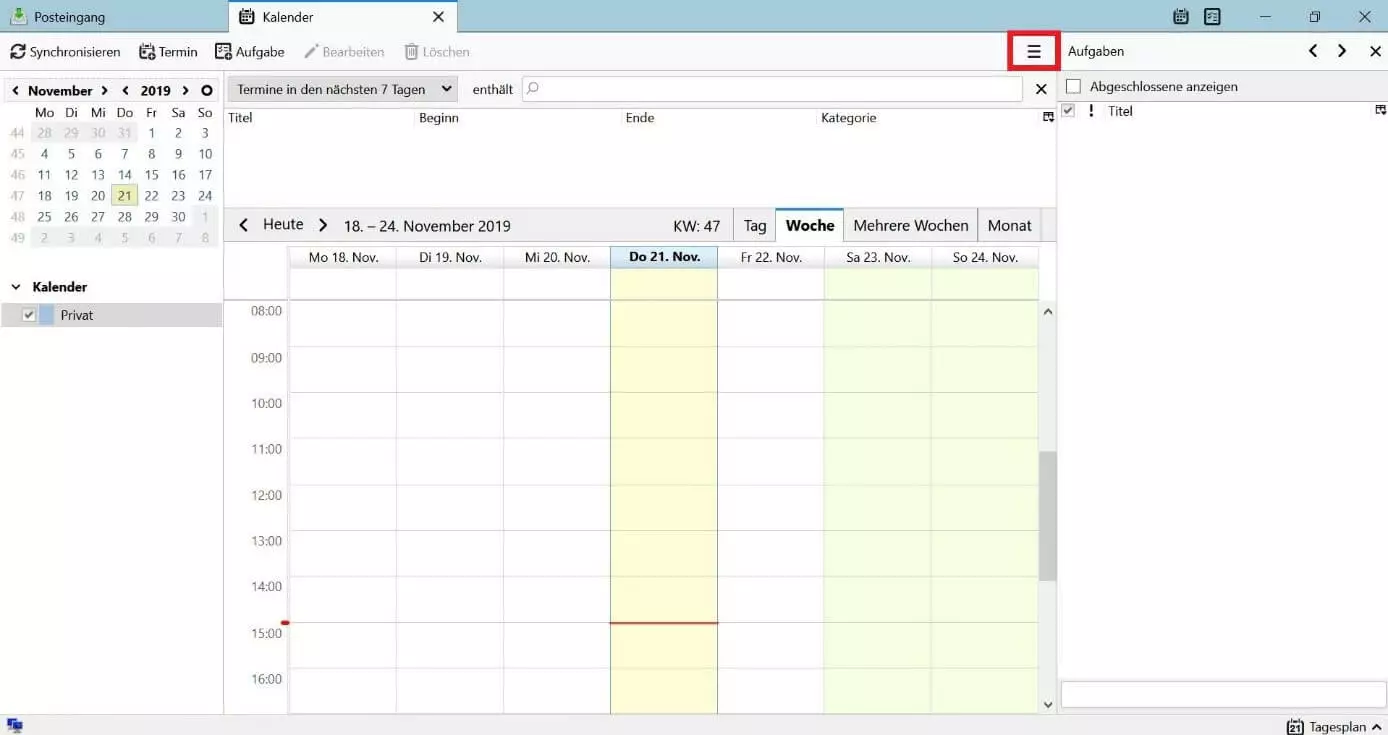1388x735 pixels.
Task: Click the event search input field
Action: [772, 89]
